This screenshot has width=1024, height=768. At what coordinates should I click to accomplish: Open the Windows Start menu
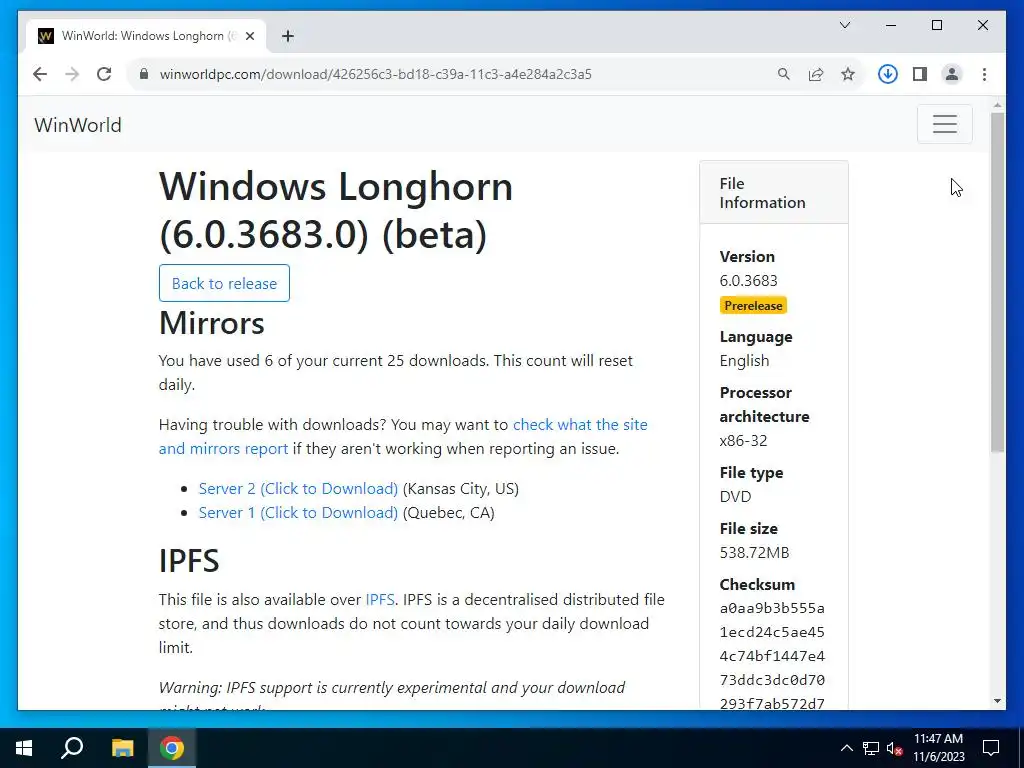click(24, 748)
